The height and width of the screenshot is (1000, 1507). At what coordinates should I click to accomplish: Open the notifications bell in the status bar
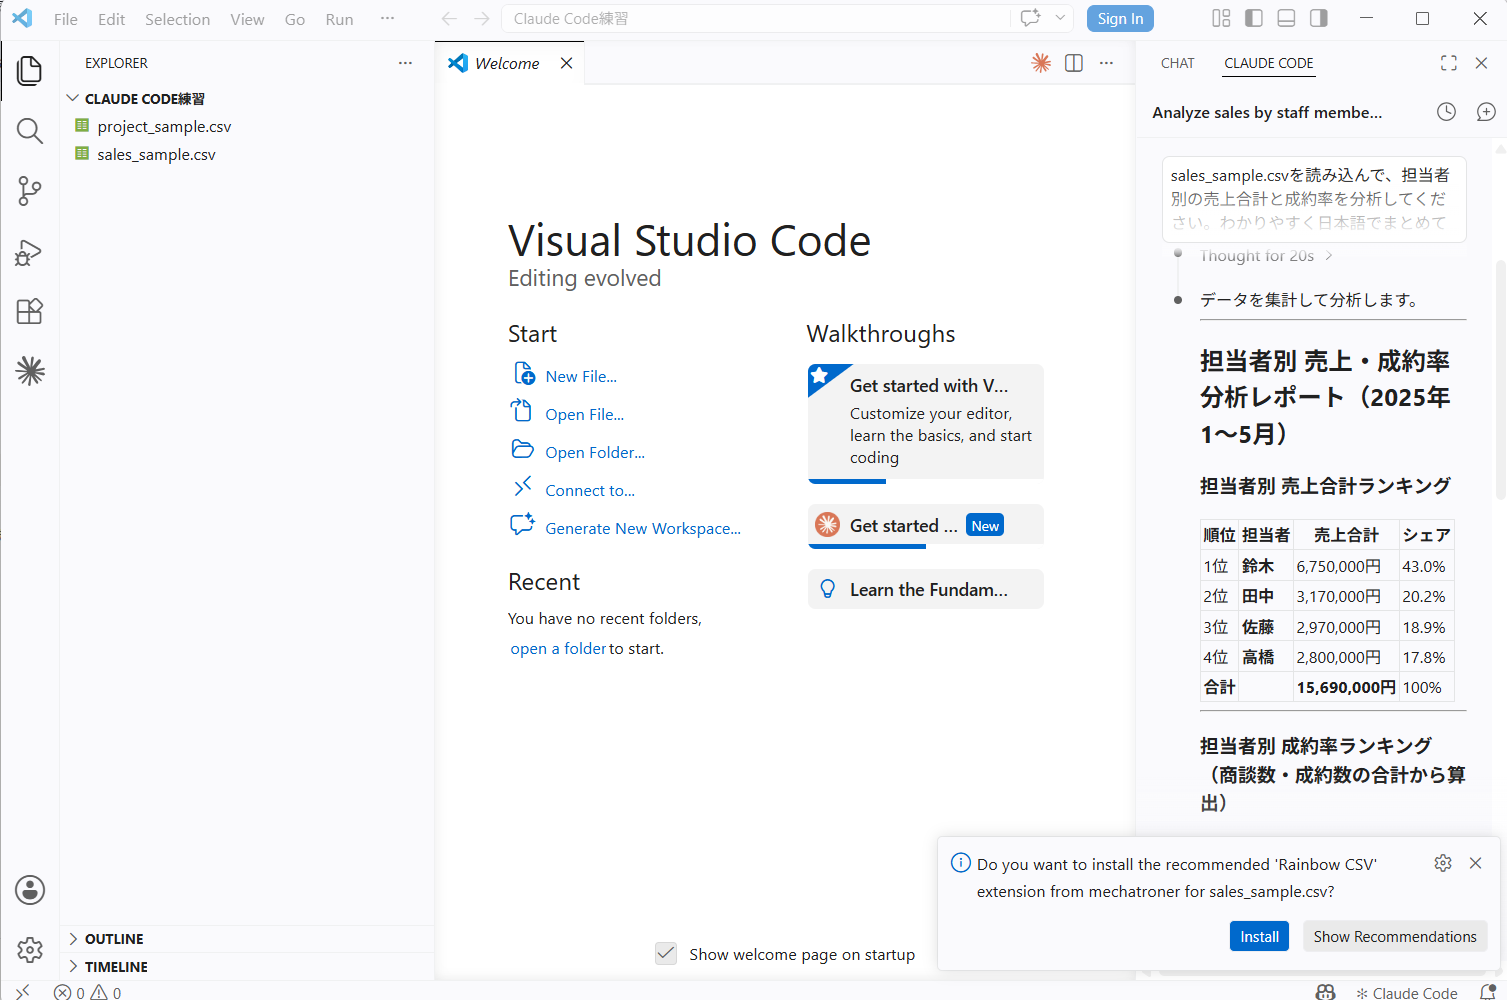click(1487, 992)
